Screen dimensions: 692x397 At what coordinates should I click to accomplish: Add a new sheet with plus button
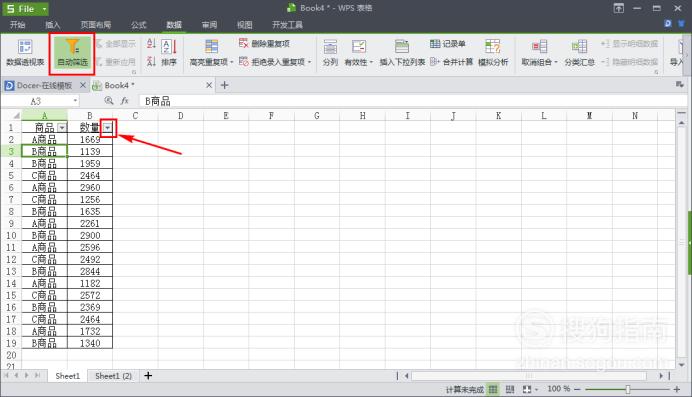click(x=148, y=376)
